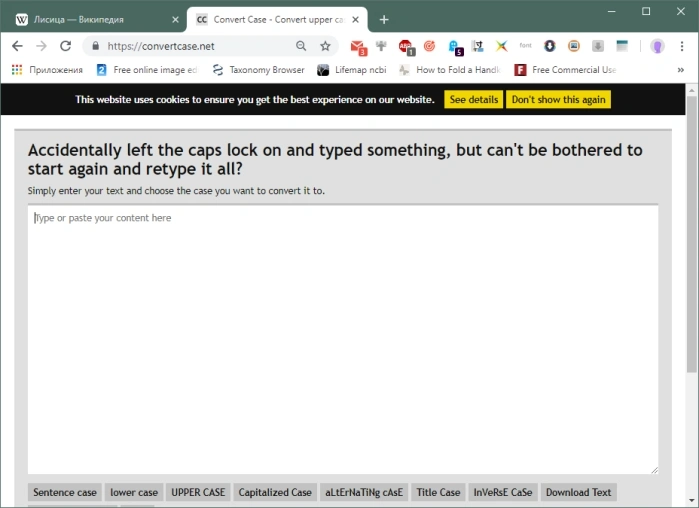Open the Gmail checker extension icon

(x=358, y=47)
